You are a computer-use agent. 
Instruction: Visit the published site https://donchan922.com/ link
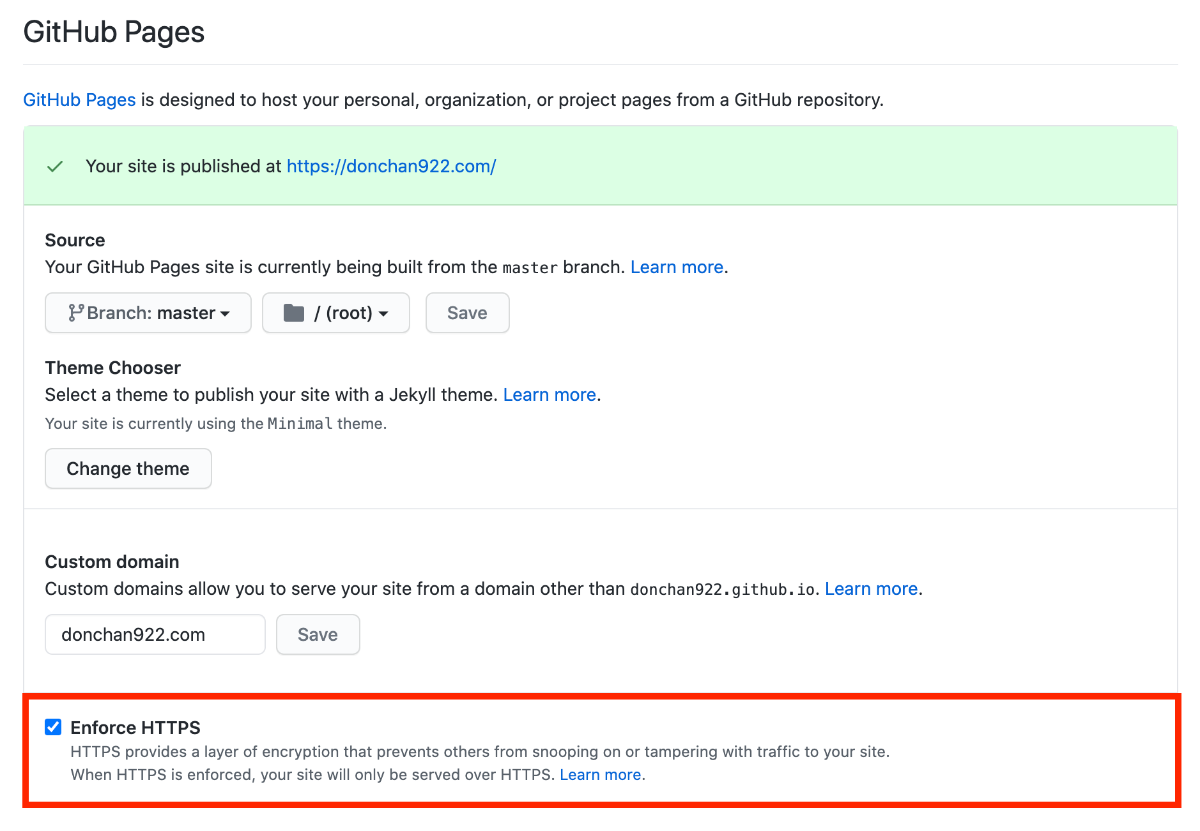(x=391, y=167)
